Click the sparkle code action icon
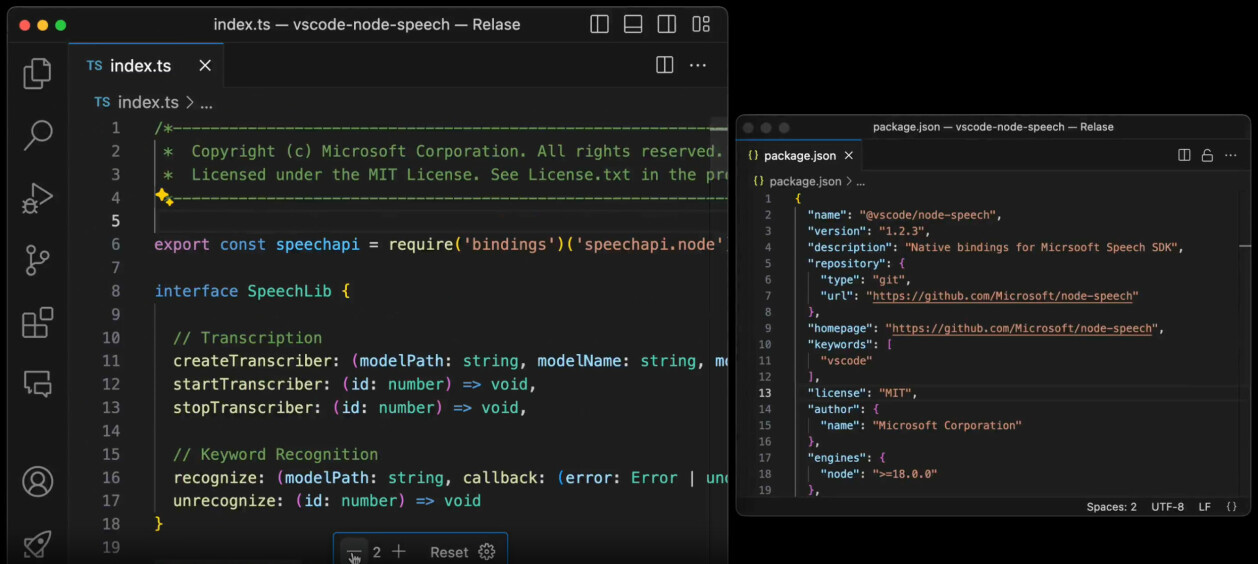Screen dimensions: 1258x564 [164, 197]
